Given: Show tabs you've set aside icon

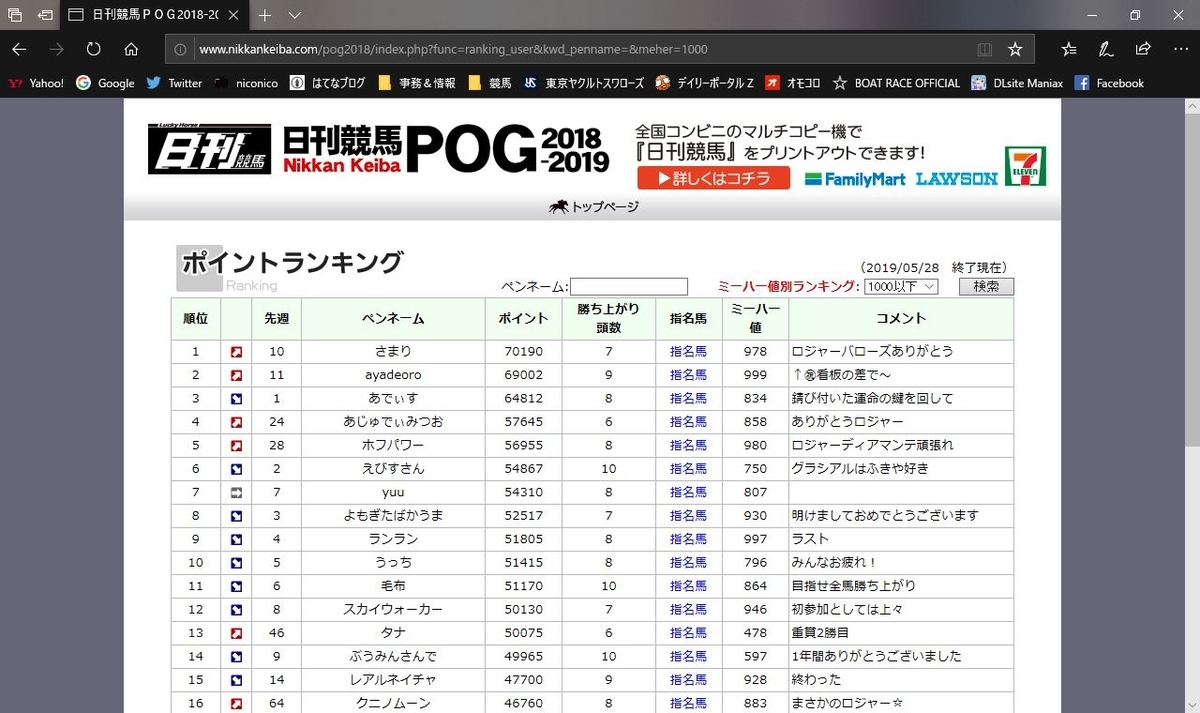Looking at the screenshot, I should (15, 16).
